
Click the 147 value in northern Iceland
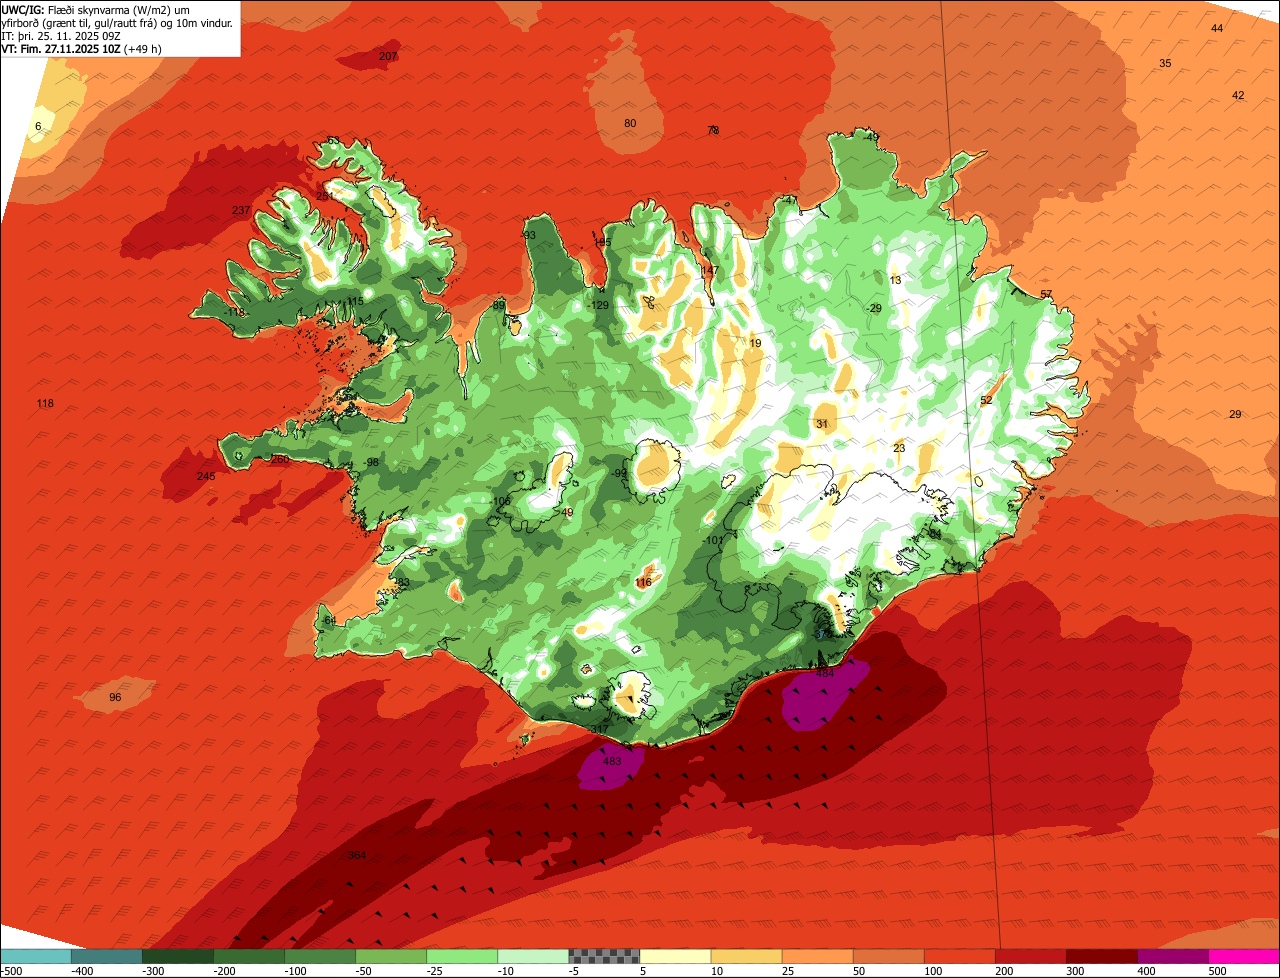point(710,270)
